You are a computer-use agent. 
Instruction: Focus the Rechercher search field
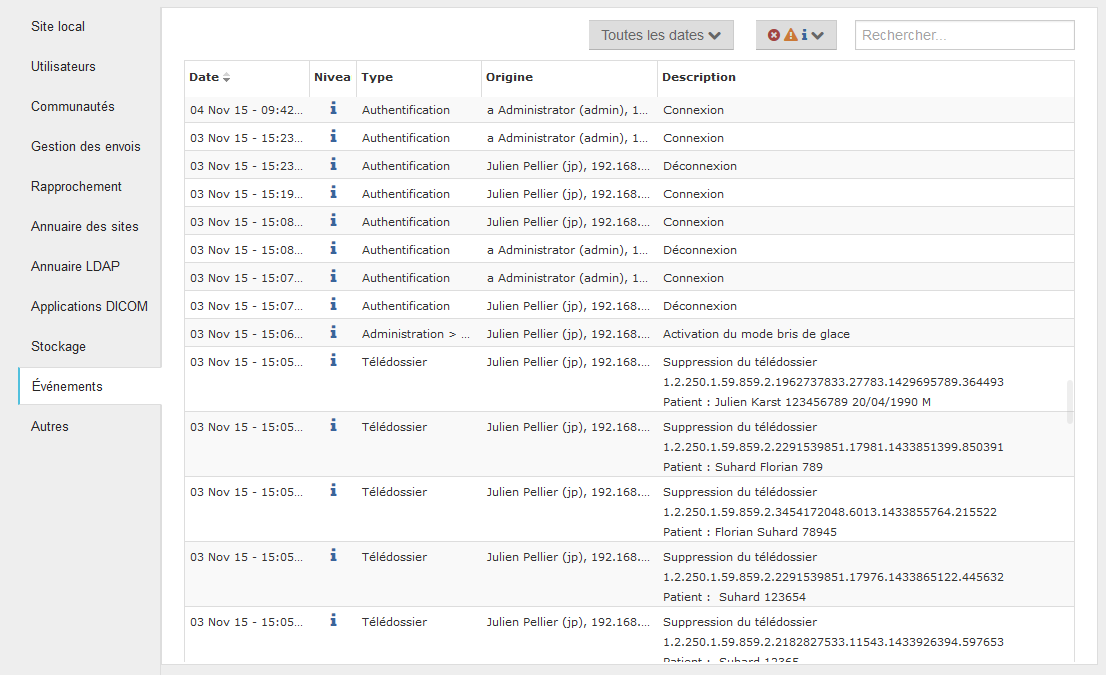tap(964, 35)
